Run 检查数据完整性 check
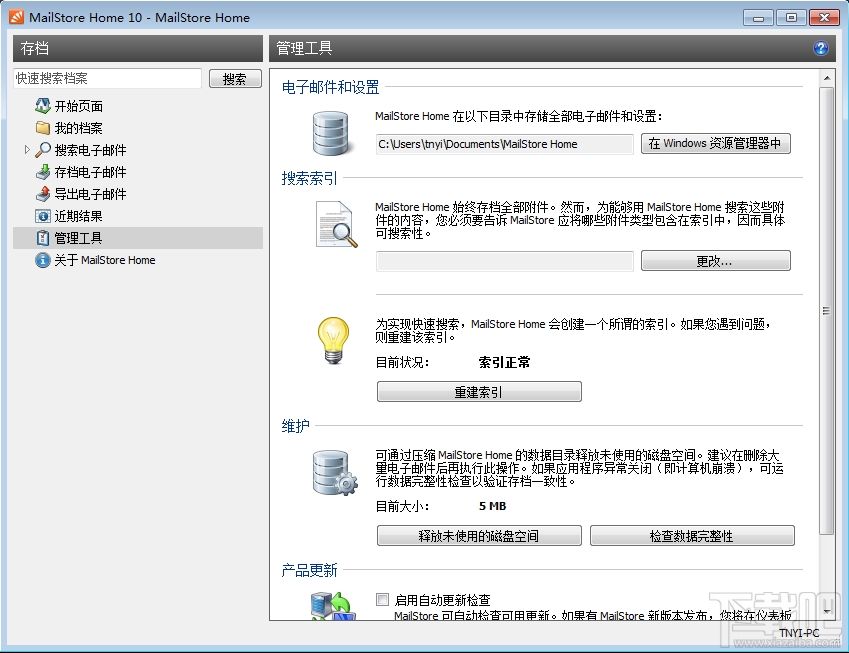The width and height of the screenshot is (849, 653). coord(692,536)
